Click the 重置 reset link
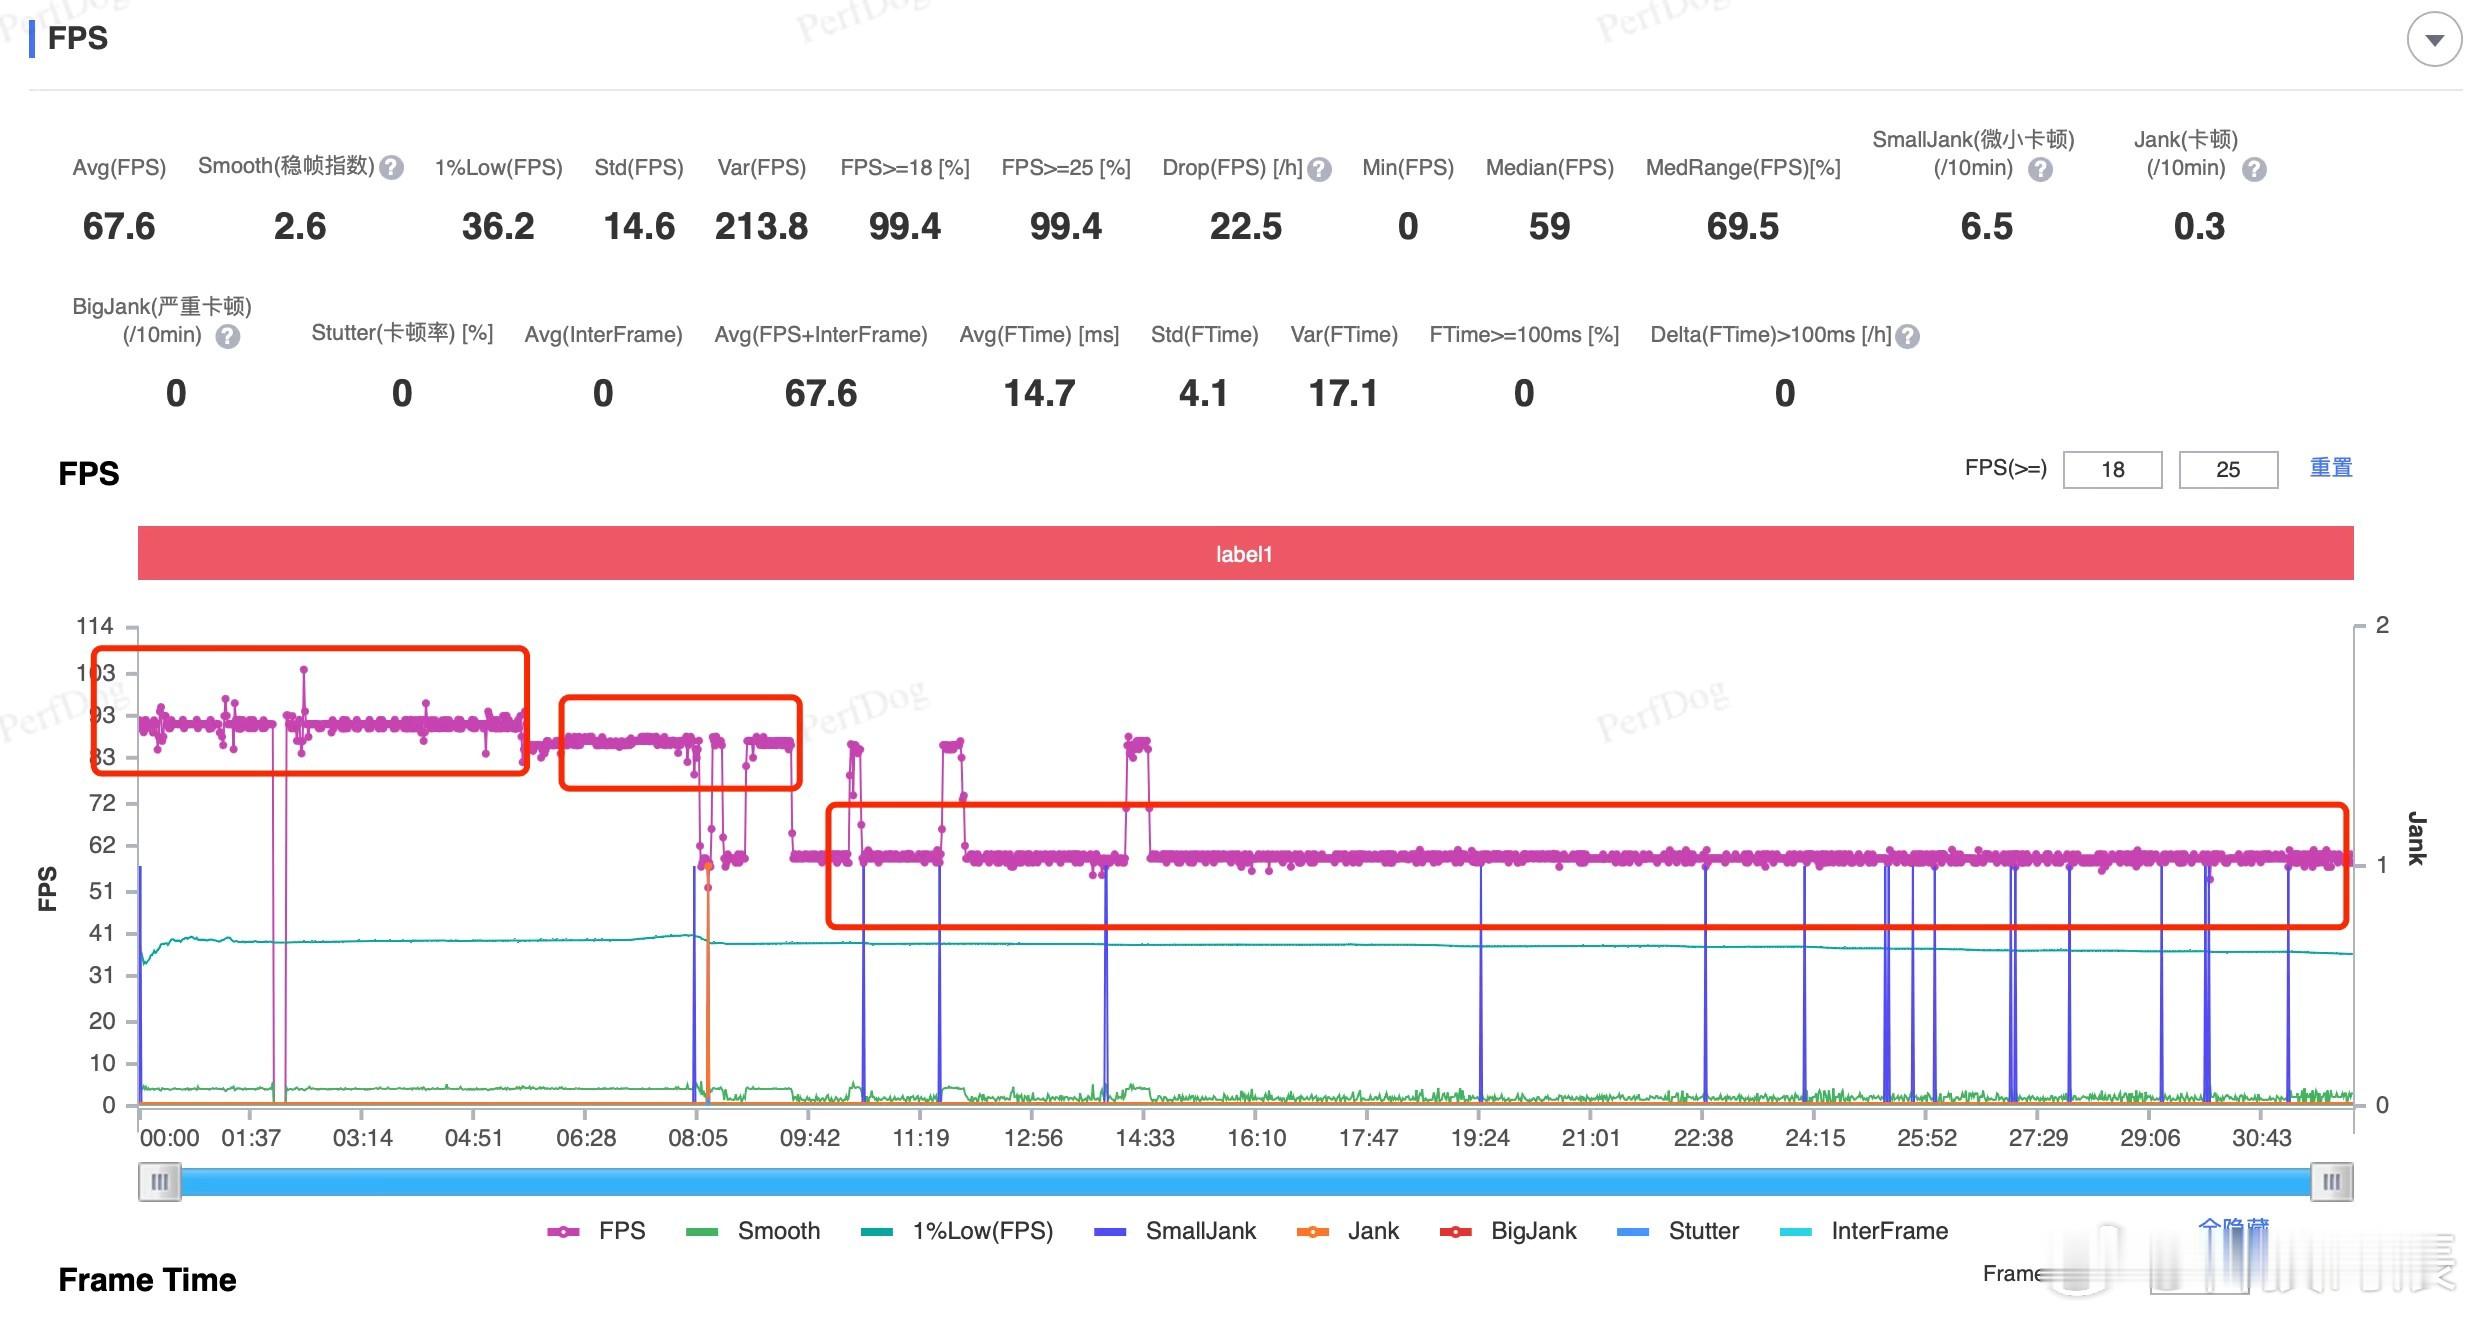Viewport: 2476px width, 1322px height. [2330, 468]
